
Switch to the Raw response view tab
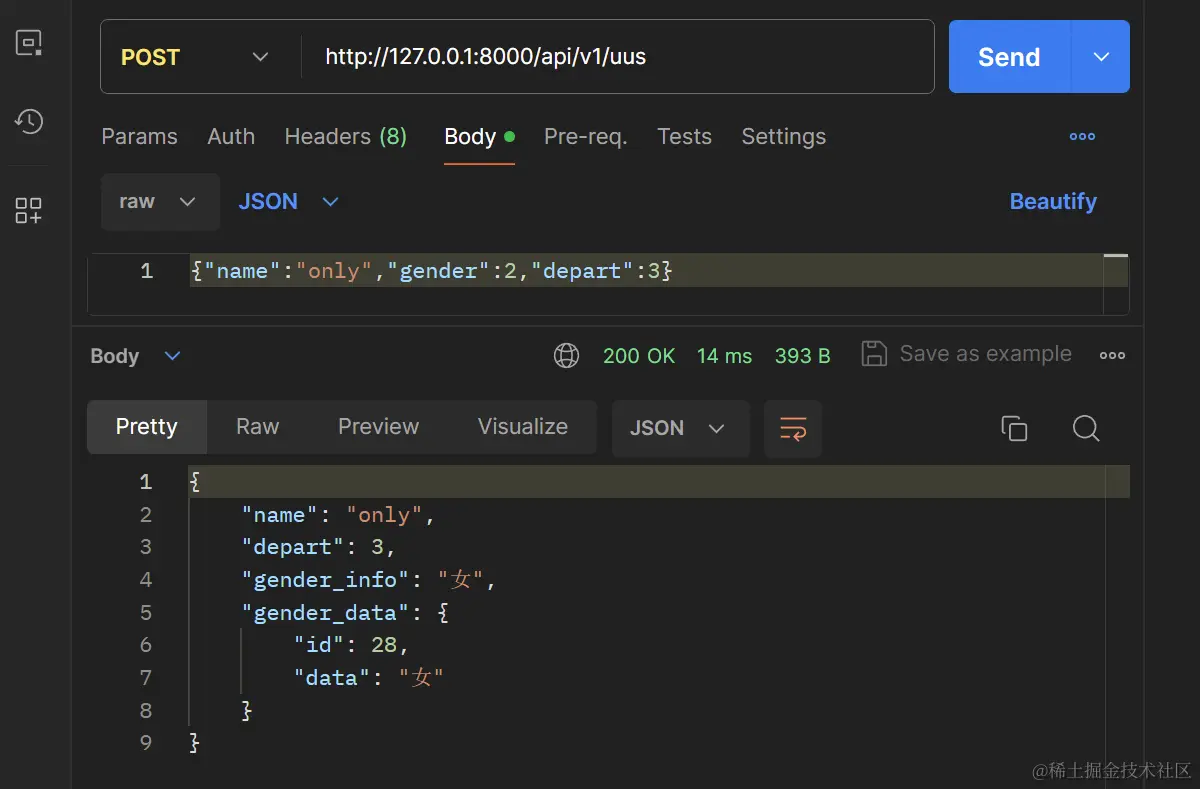pyautogui.click(x=257, y=427)
